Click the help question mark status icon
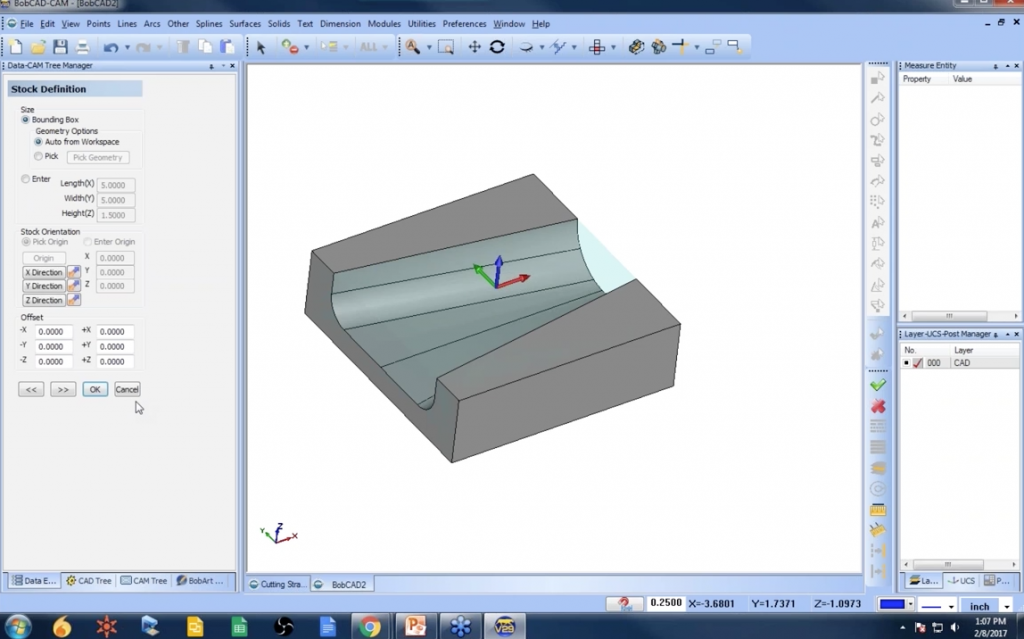1024x639 pixels. (x=624, y=604)
